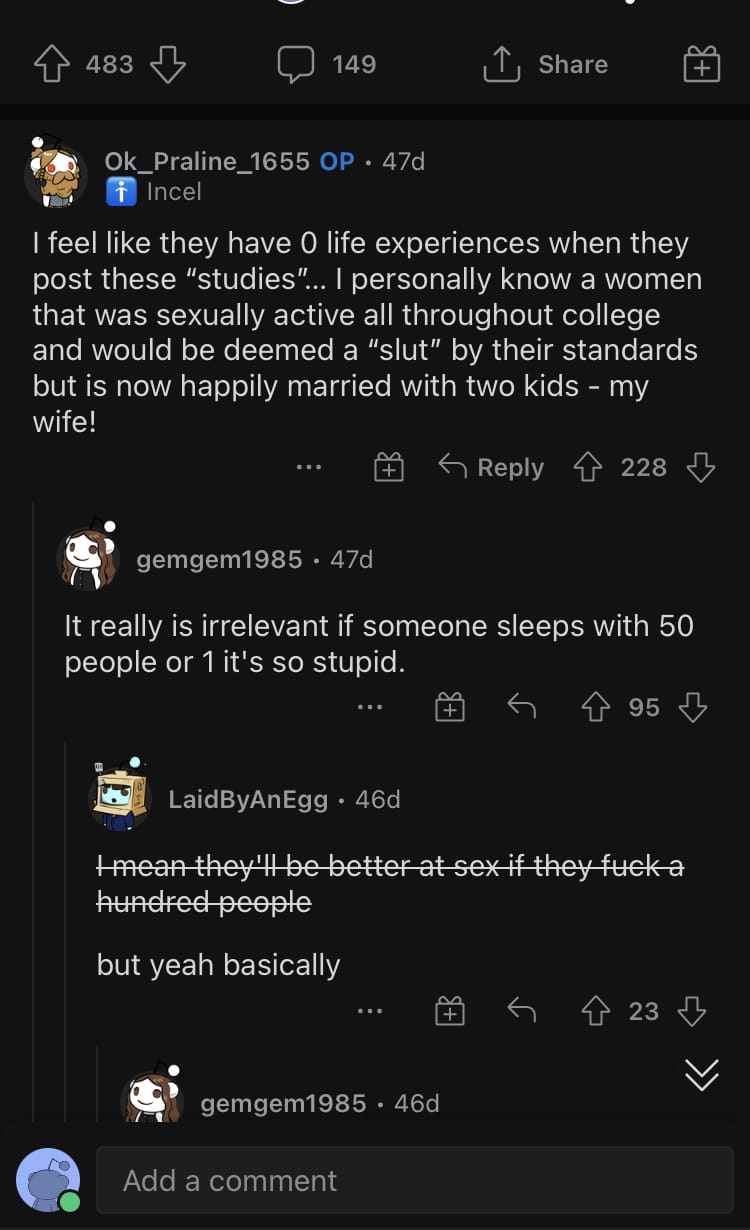Image resolution: width=750 pixels, height=1230 pixels.
Task: Open more options for Ok_Praline_1655's comment
Action: click(x=309, y=467)
